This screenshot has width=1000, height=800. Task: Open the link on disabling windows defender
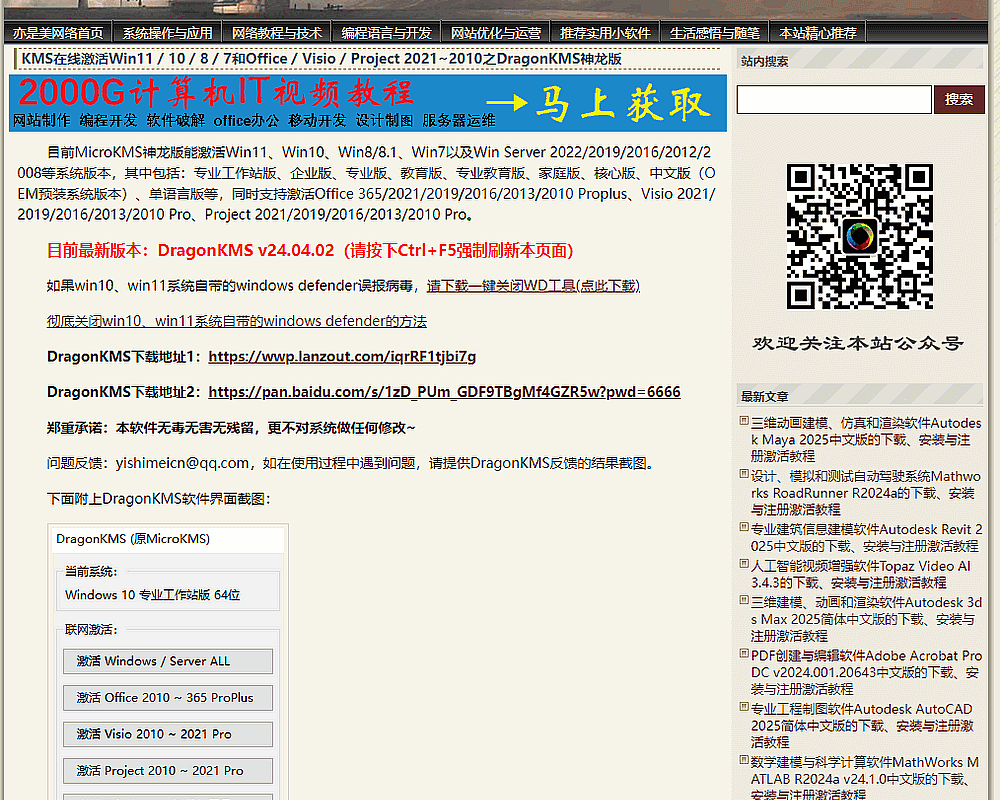click(237, 321)
